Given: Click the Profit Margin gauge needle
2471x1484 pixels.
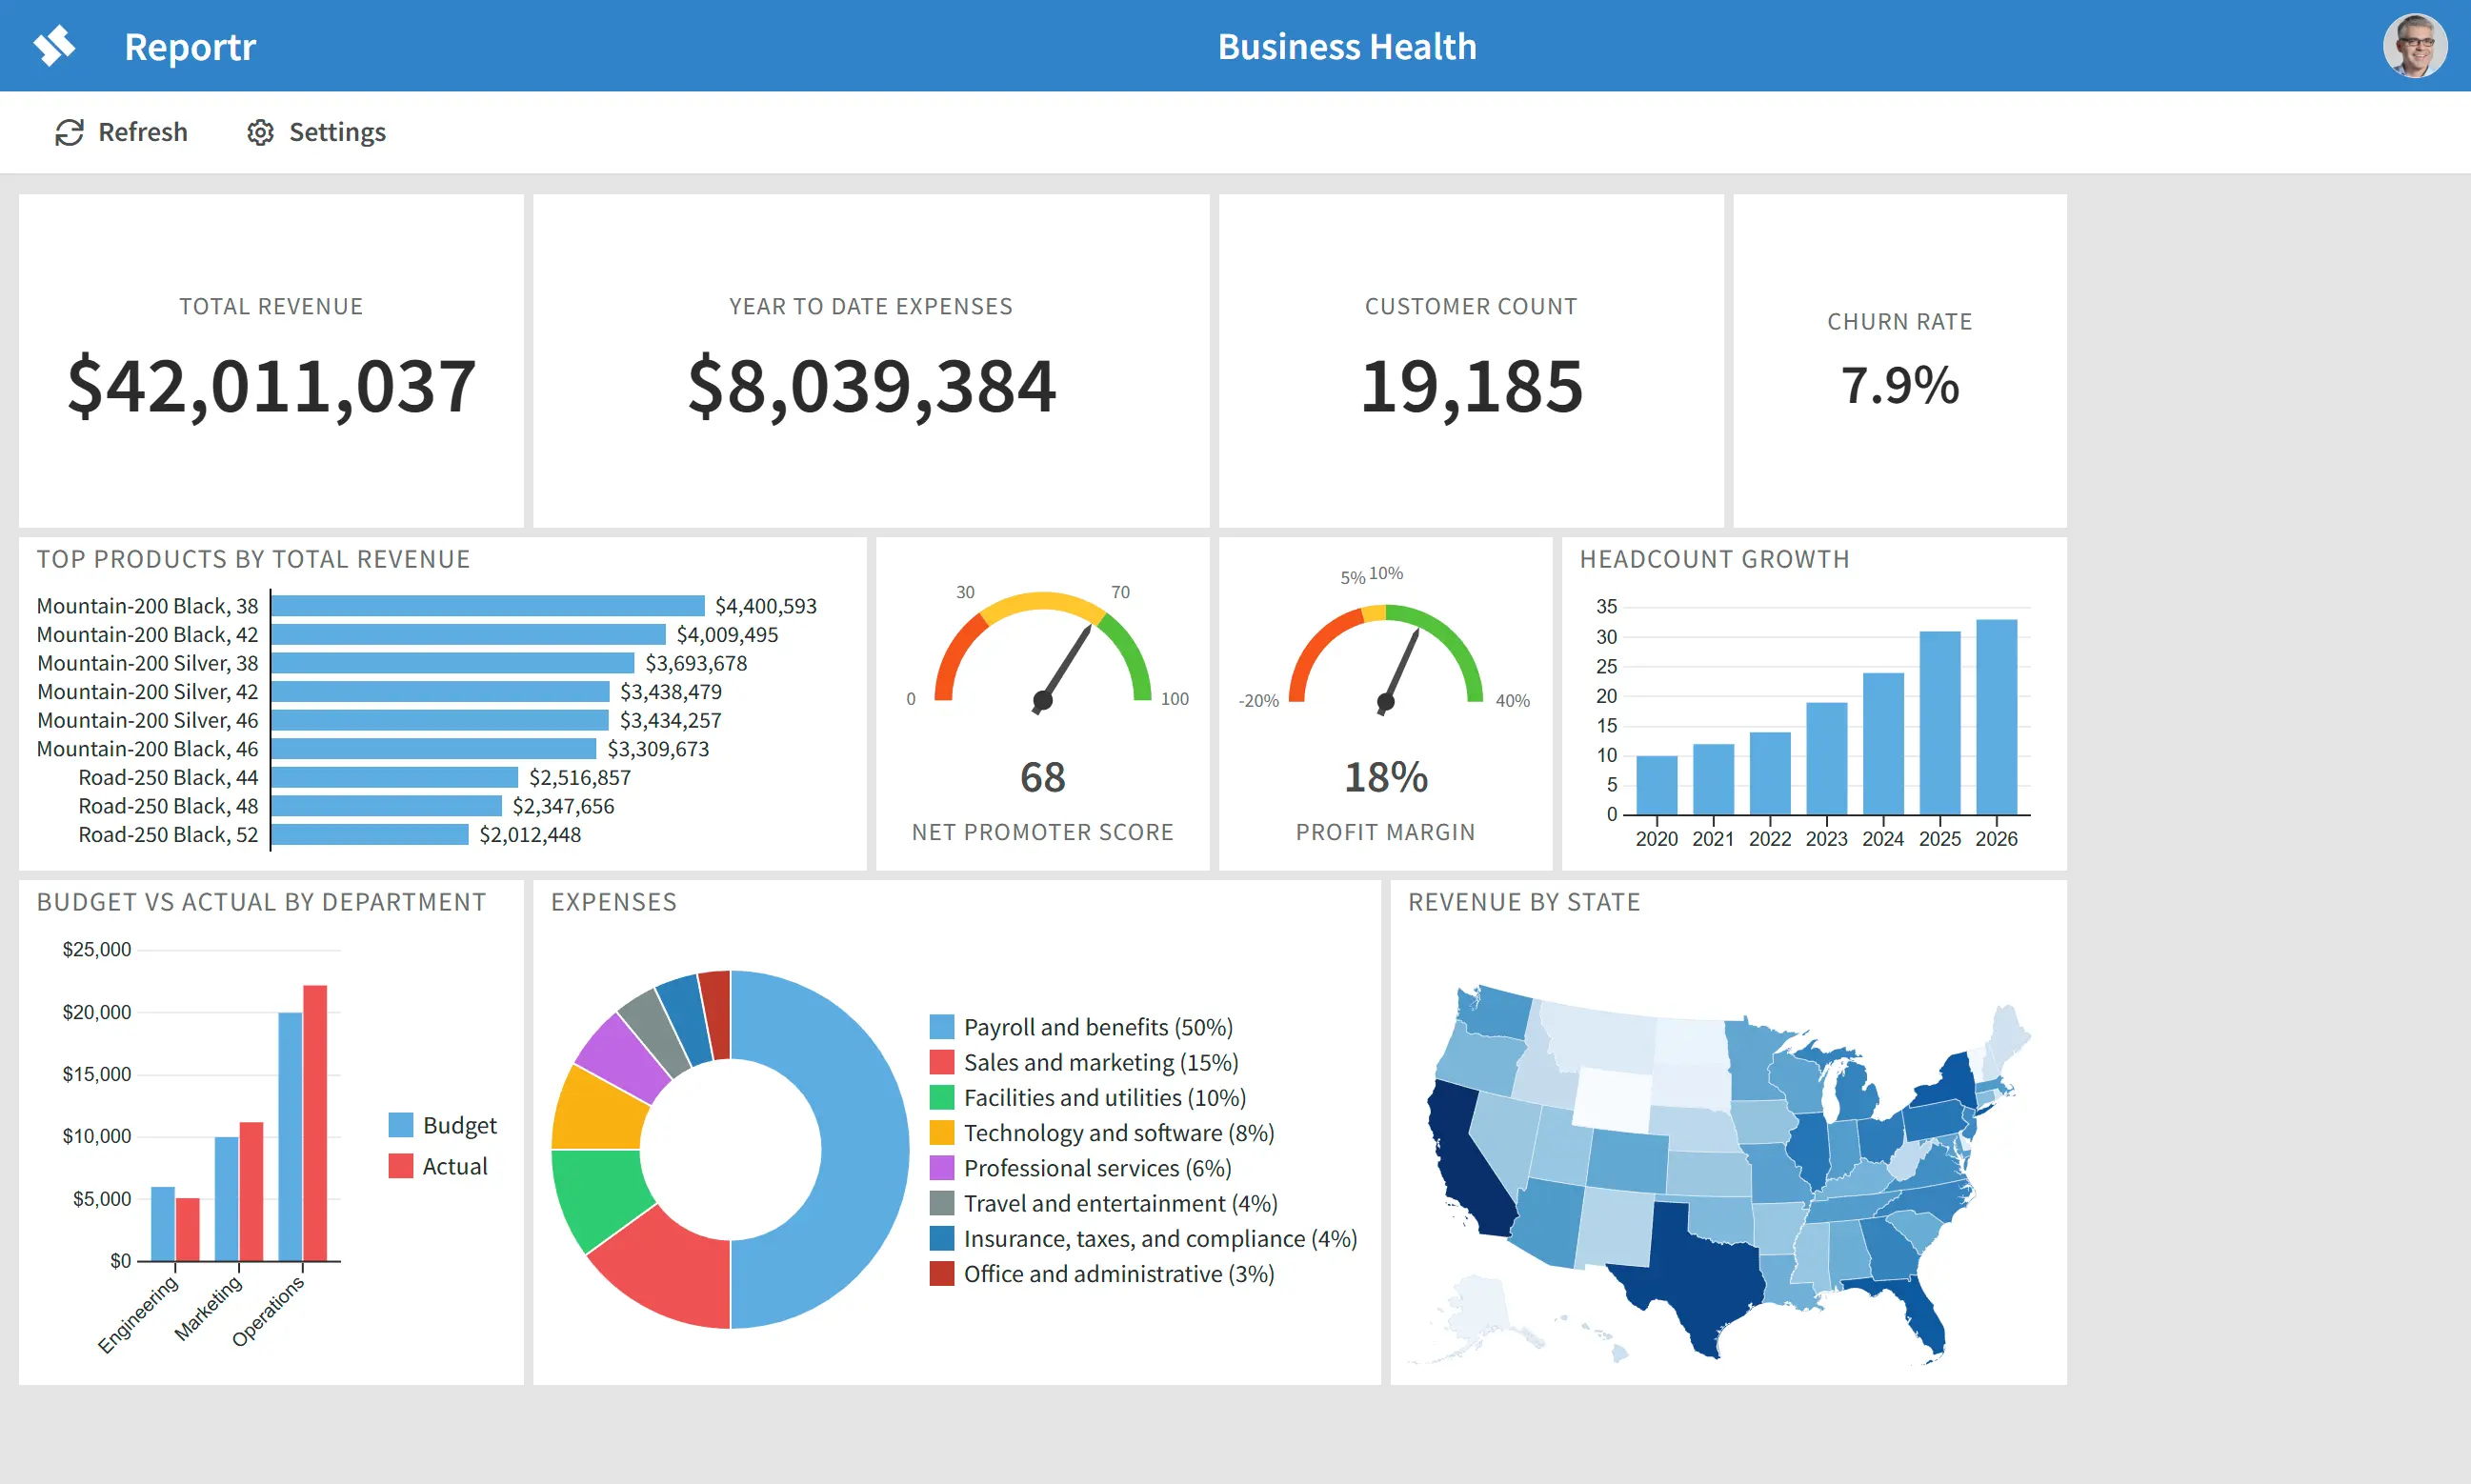Looking at the screenshot, I should click(1399, 671).
